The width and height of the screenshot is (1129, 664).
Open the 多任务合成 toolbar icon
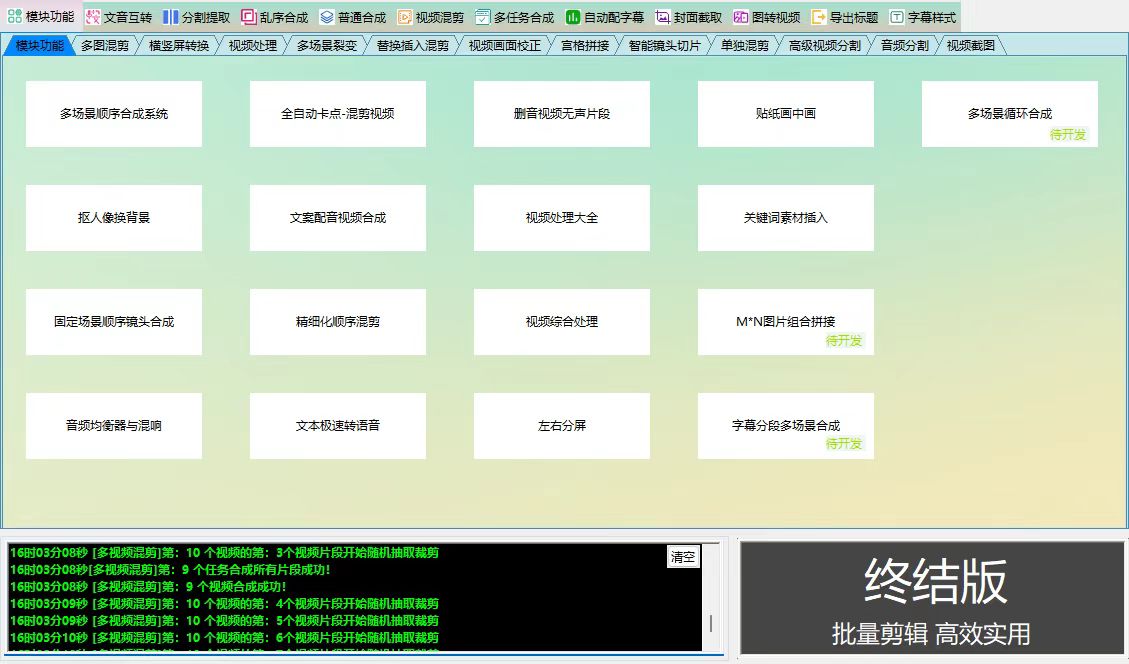click(483, 17)
